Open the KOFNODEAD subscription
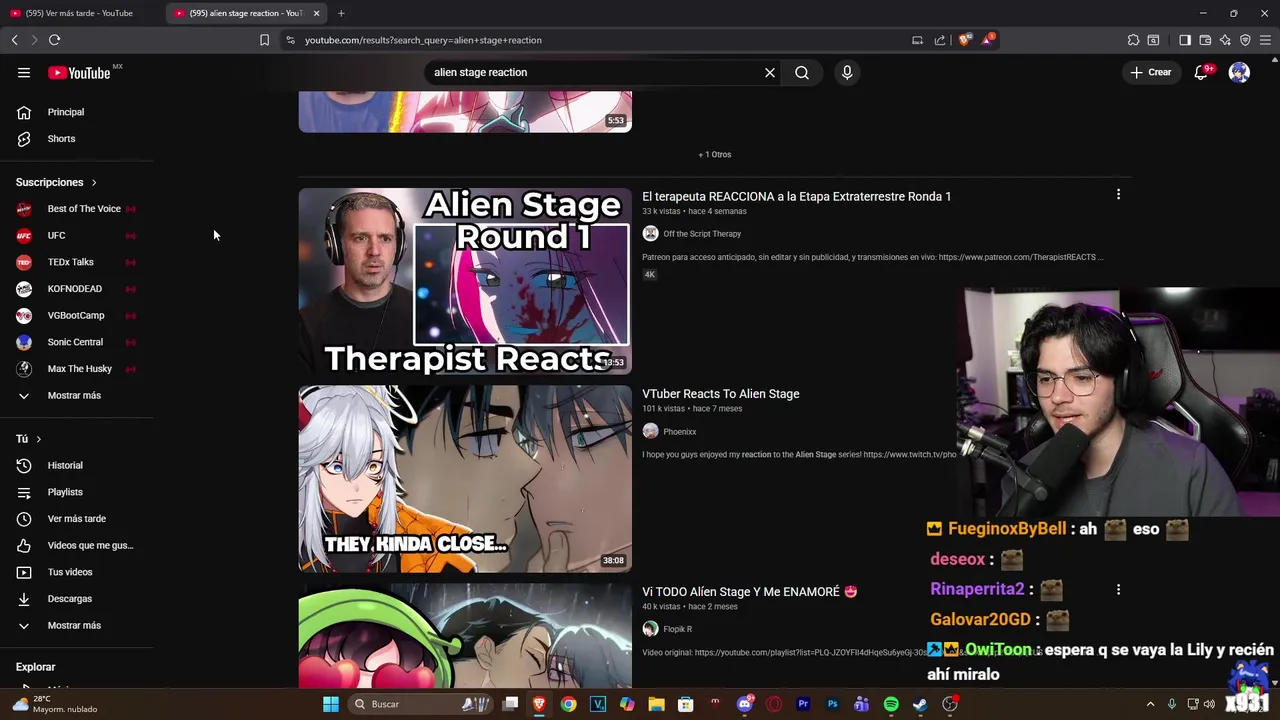The image size is (1280, 720). pyautogui.click(x=77, y=289)
